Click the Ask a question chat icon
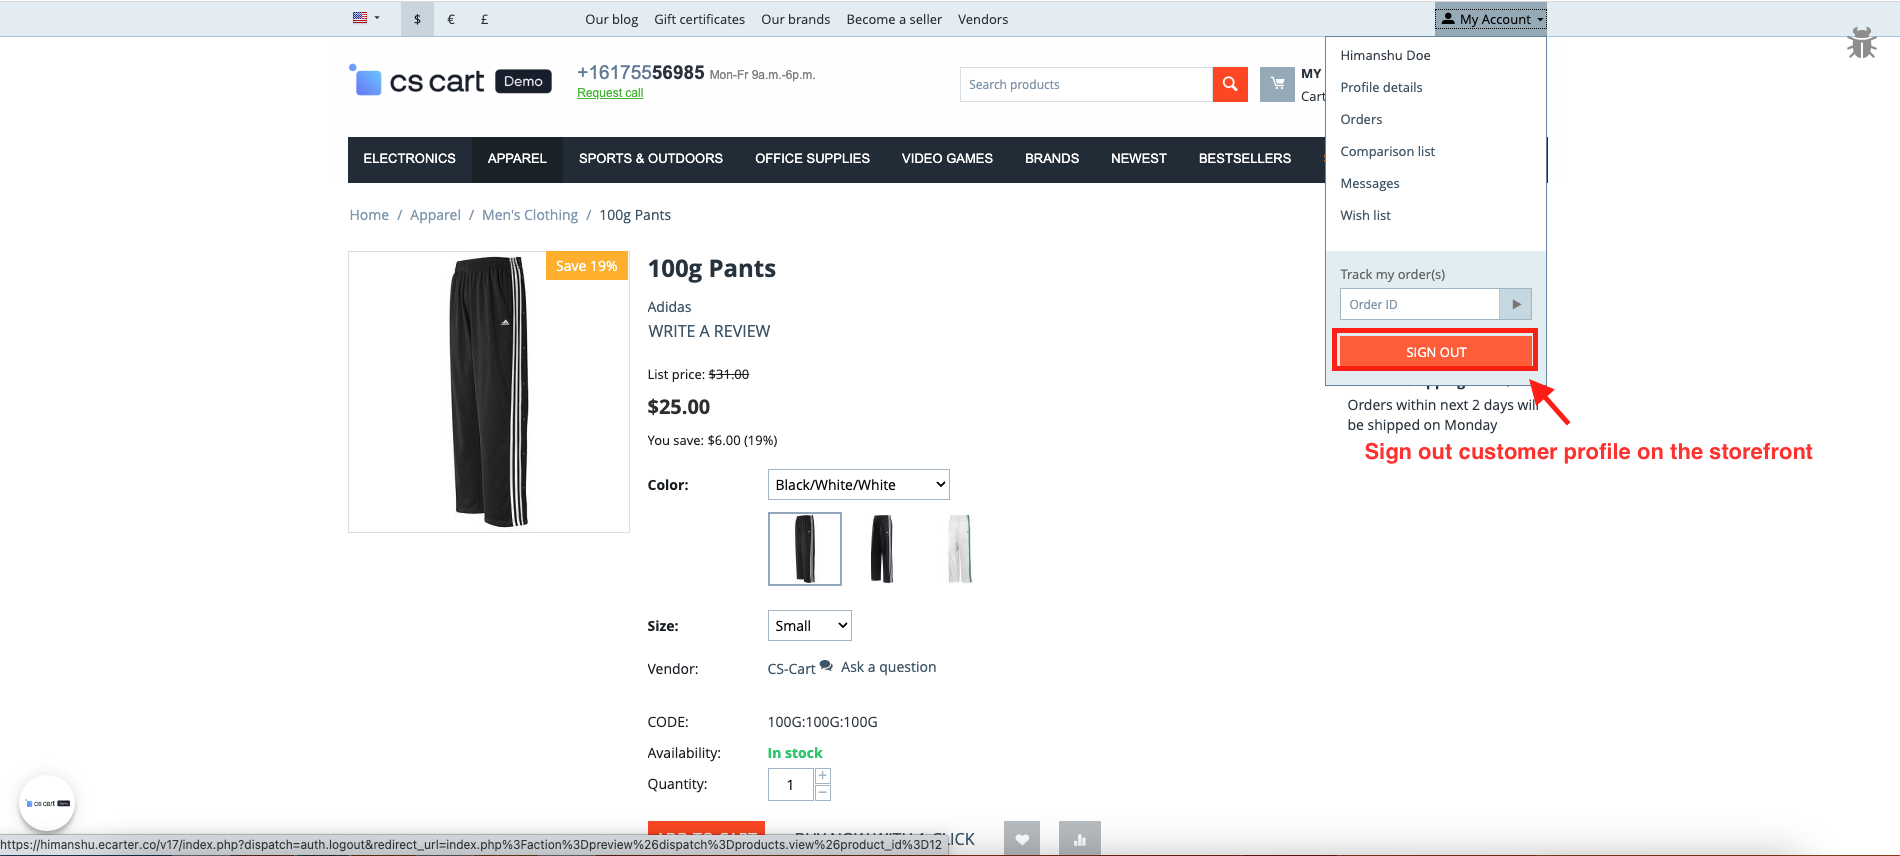 point(826,666)
